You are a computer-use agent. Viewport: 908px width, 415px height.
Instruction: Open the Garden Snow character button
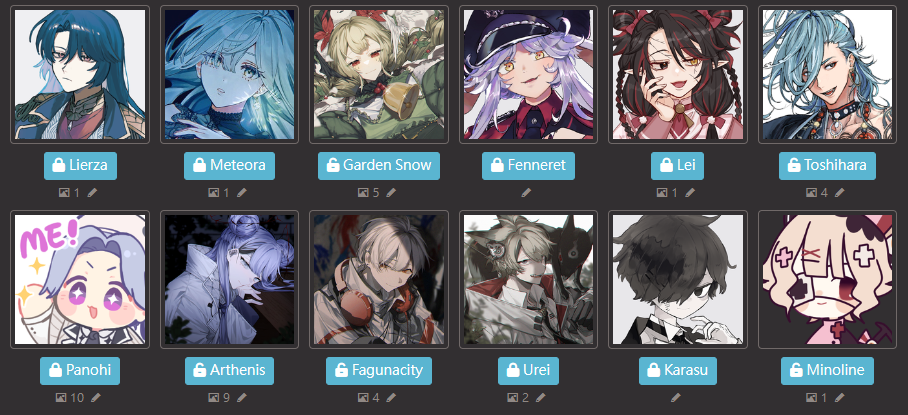pyautogui.click(x=379, y=166)
